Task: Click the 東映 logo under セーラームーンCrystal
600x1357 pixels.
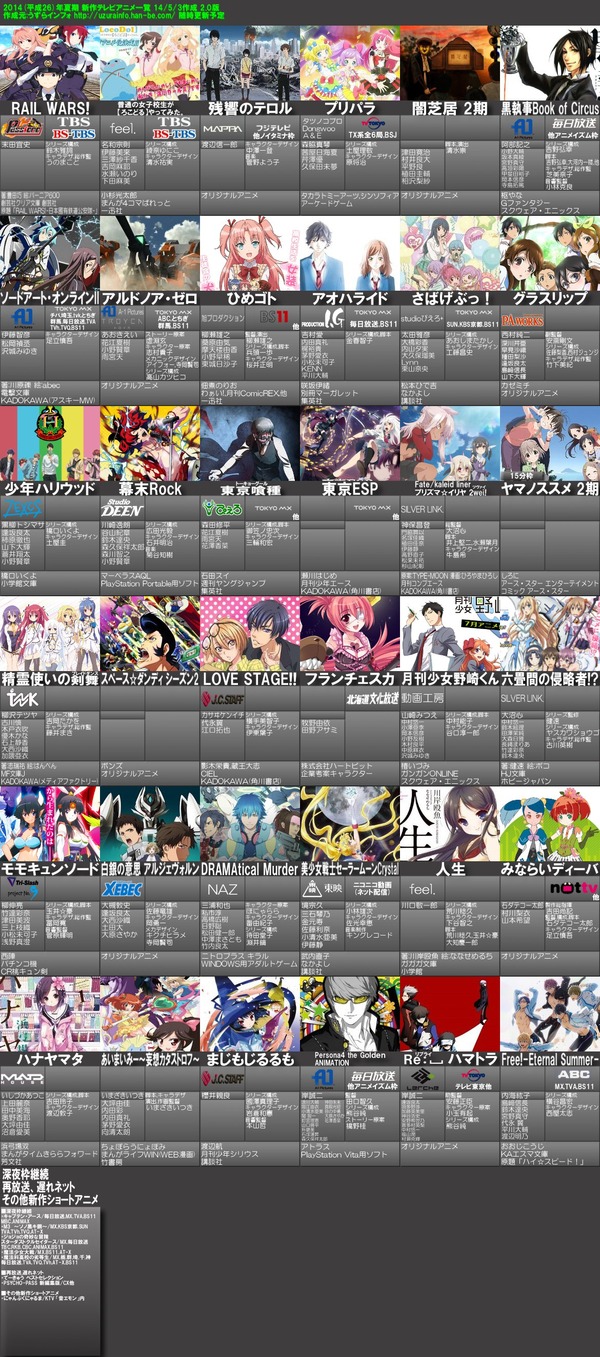Action: (323, 888)
